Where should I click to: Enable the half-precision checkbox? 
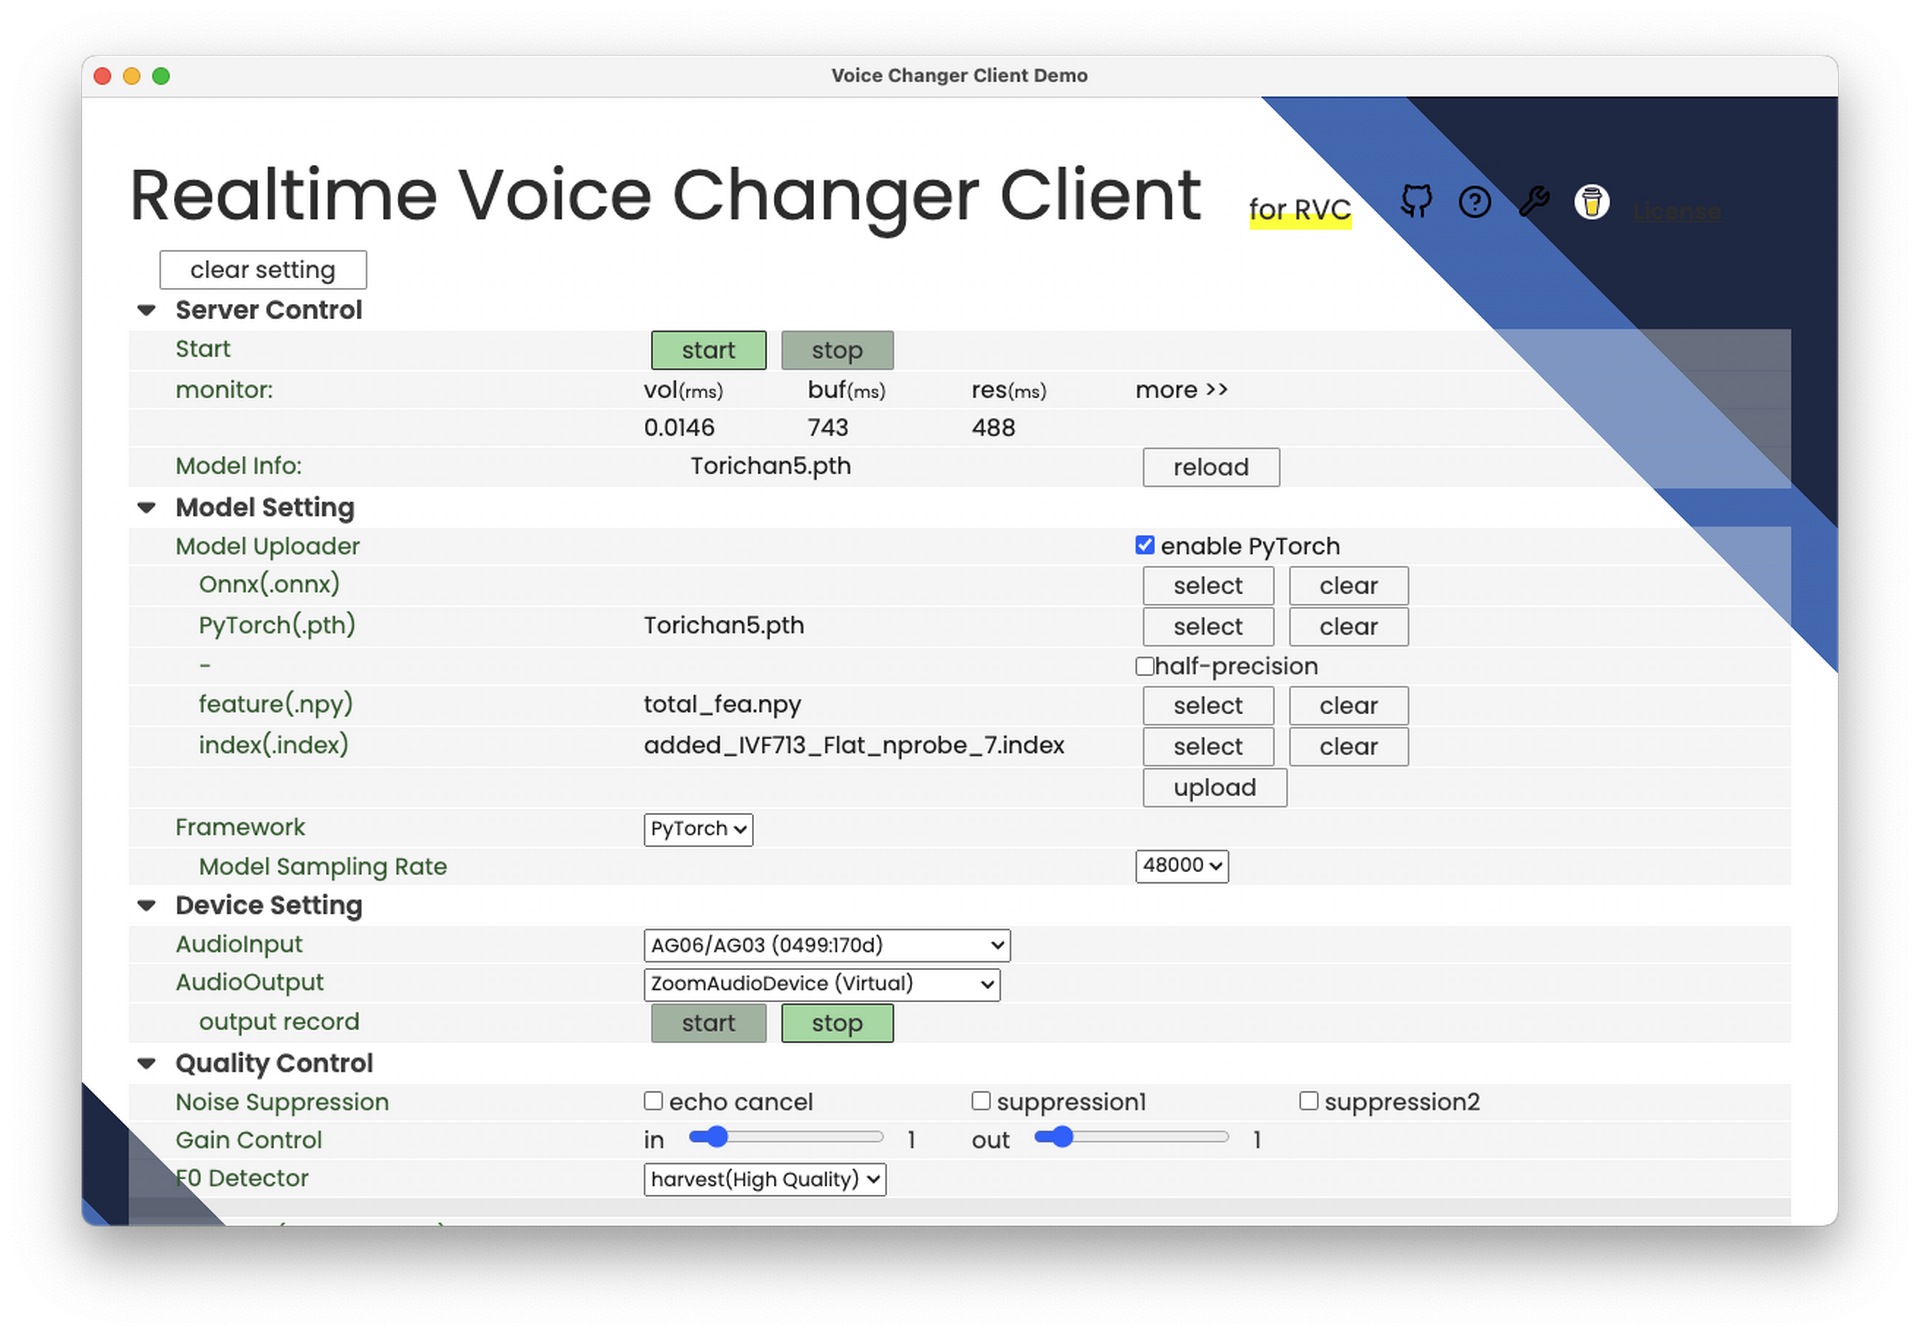[x=1144, y=667]
